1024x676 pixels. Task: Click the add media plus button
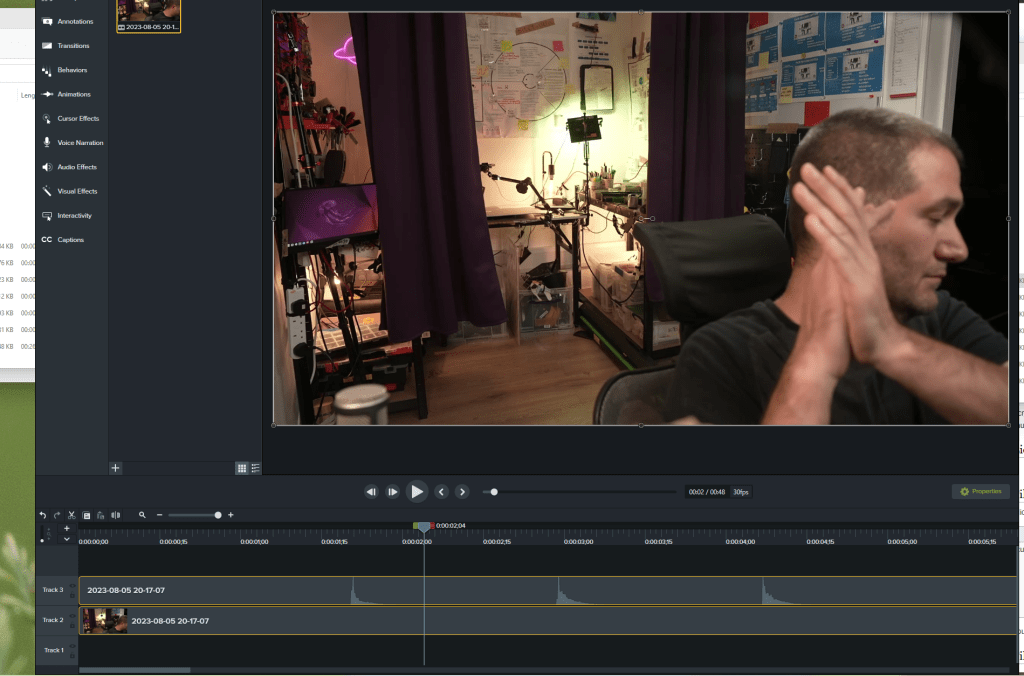click(x=116, y=468)
